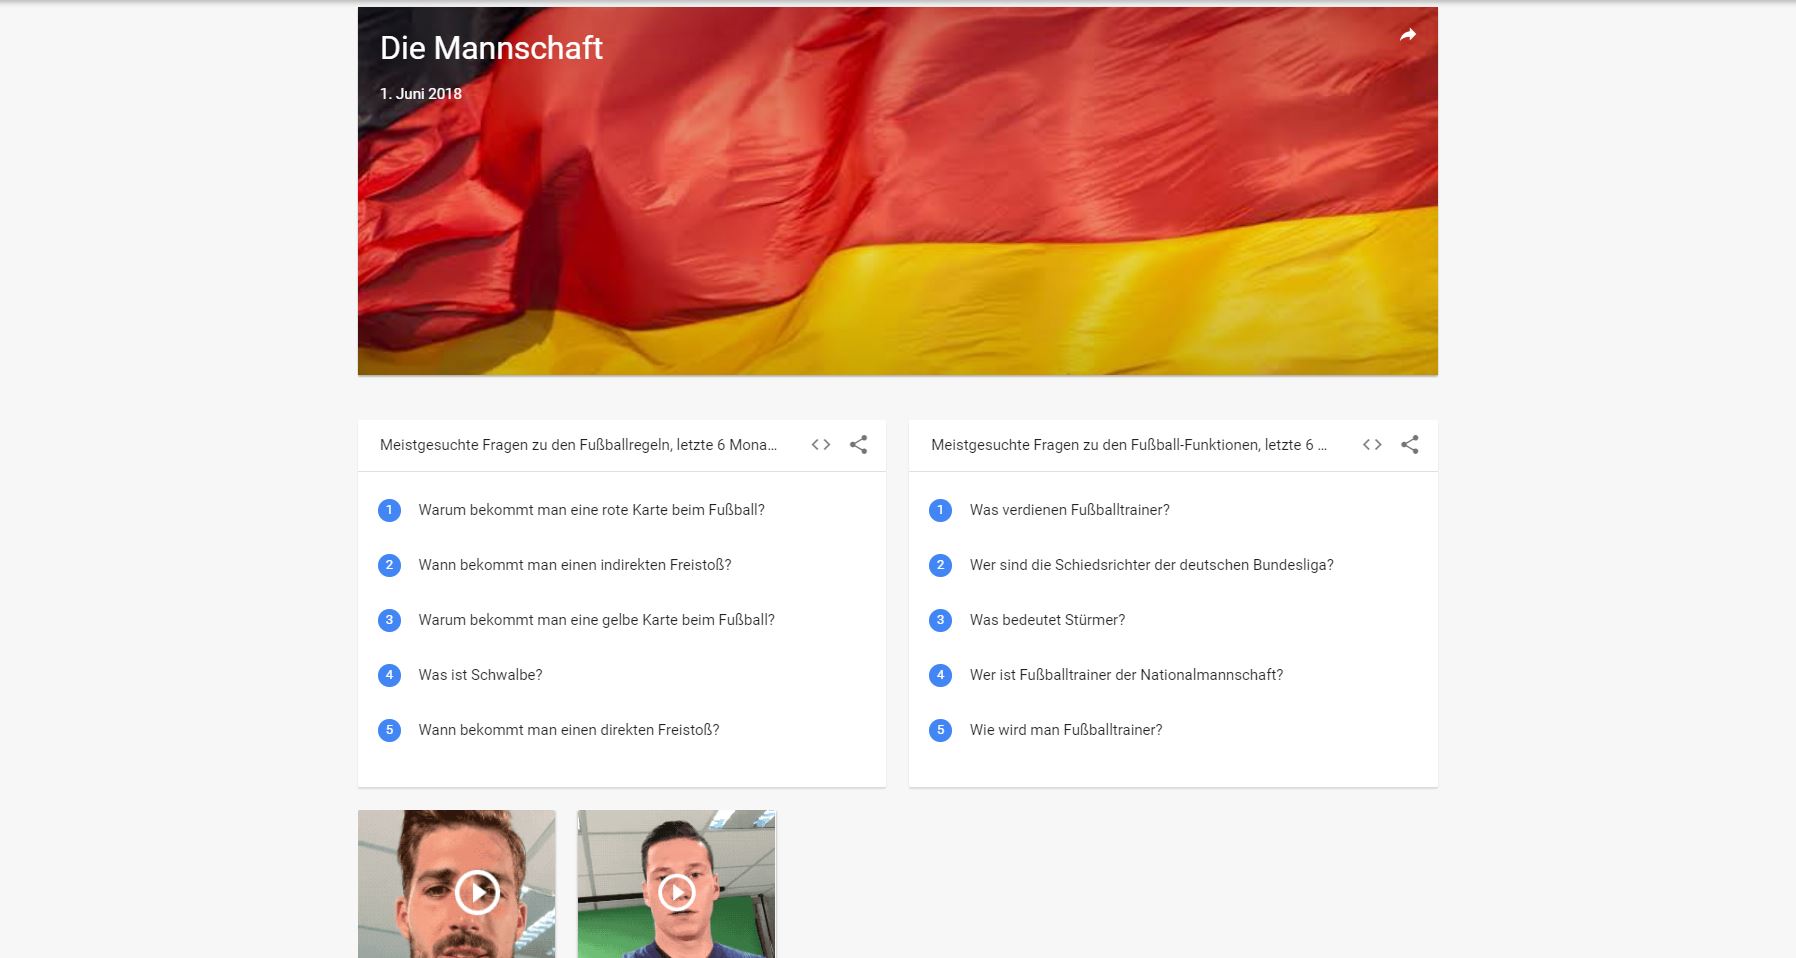Click the 'Die Mannschaft' banner title

coord(491,48)
